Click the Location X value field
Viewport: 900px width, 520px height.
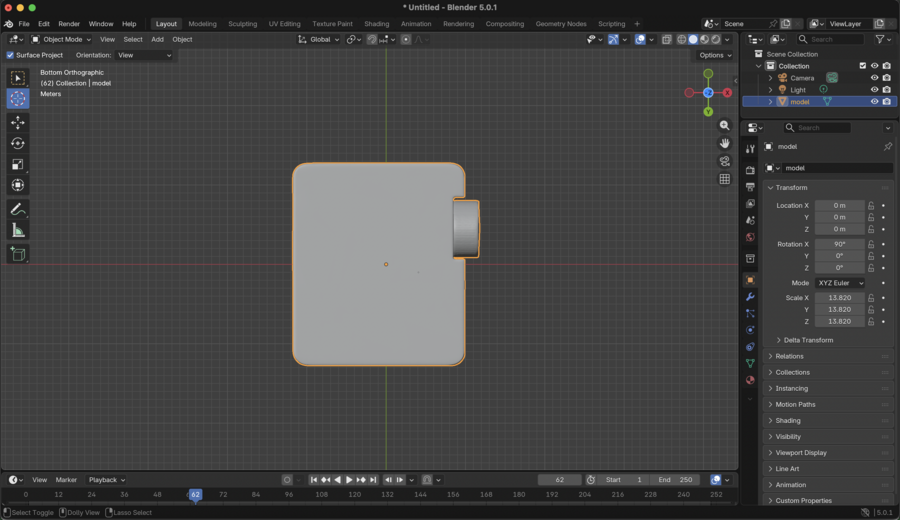(x=839, y=205)
